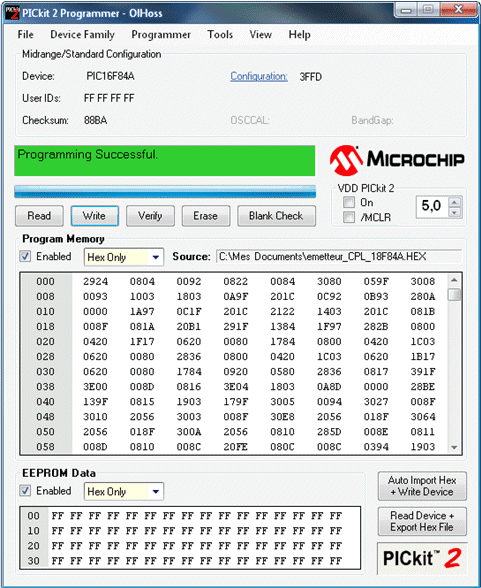
Task: Click cell 28BE in row 038
Action: click(x=423, y=386)
